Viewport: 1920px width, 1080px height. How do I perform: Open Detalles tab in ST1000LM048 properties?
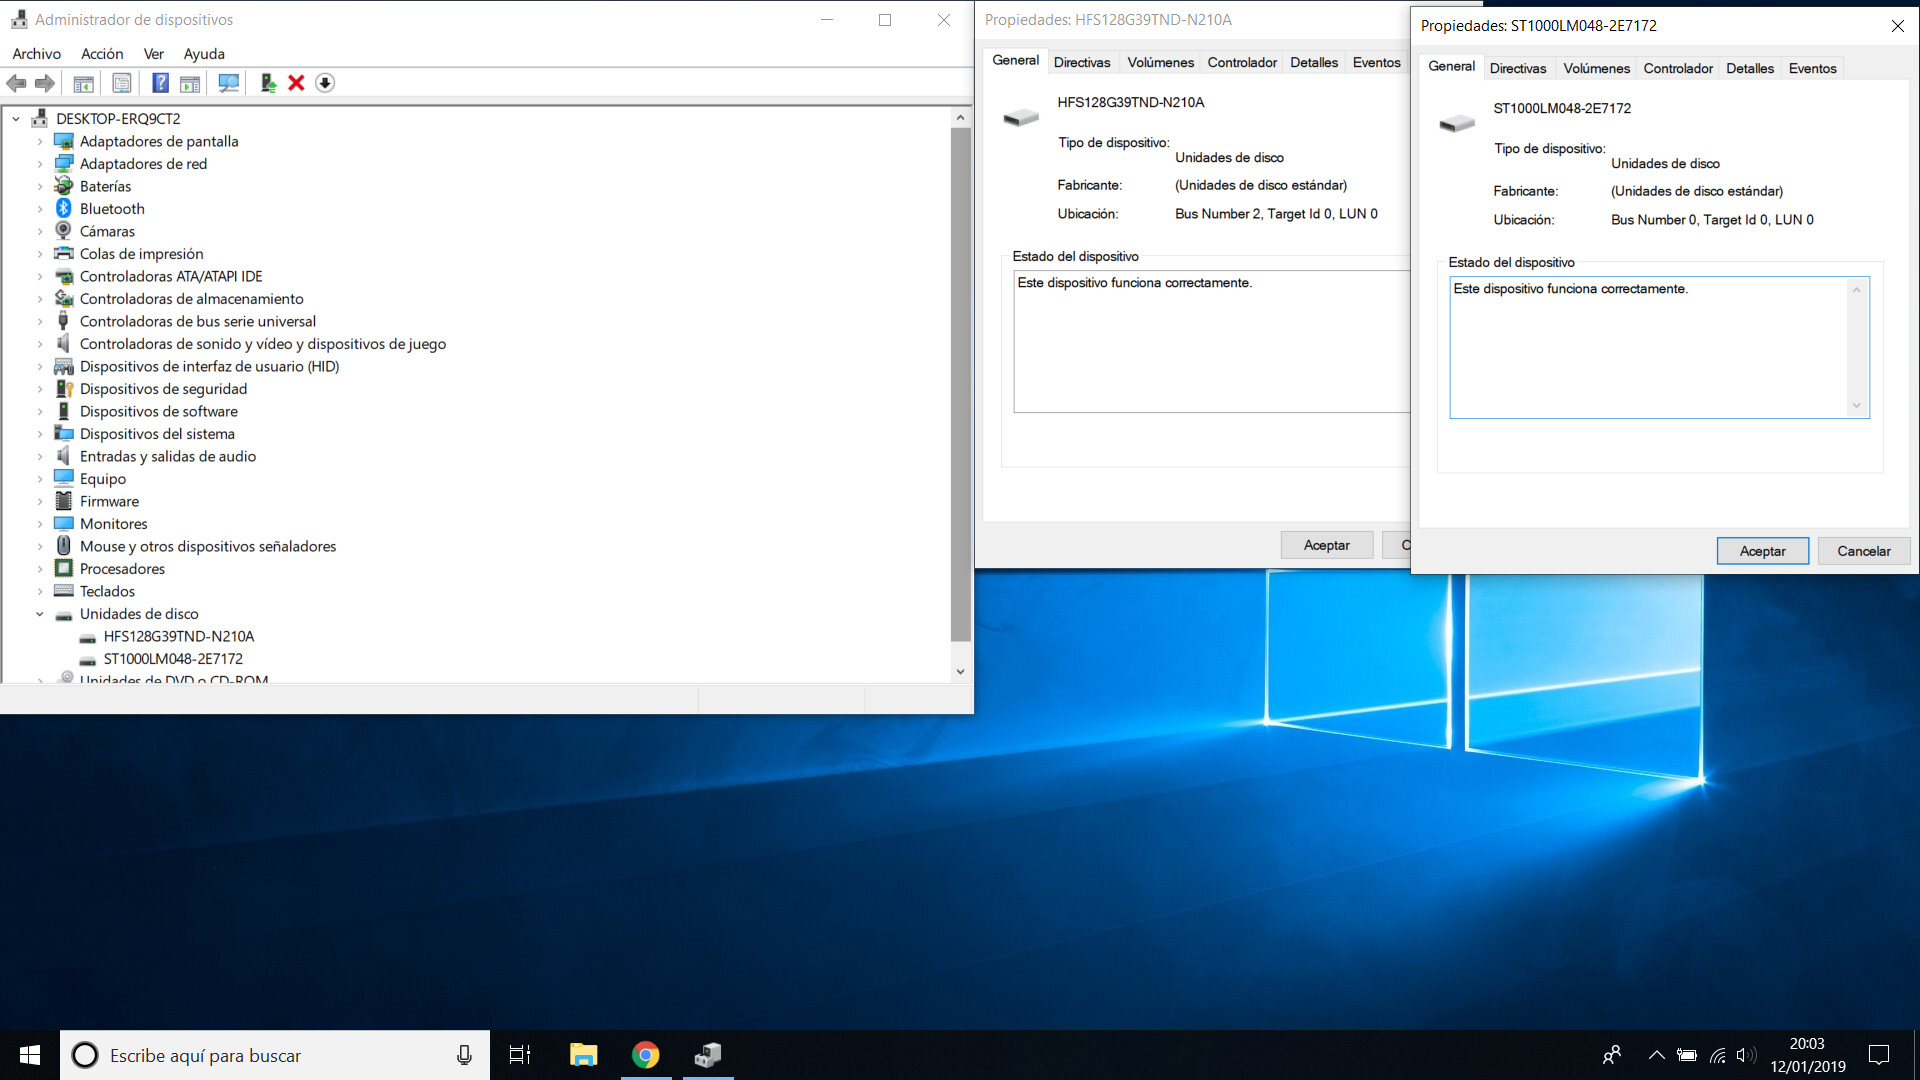tap(1749, 68)
